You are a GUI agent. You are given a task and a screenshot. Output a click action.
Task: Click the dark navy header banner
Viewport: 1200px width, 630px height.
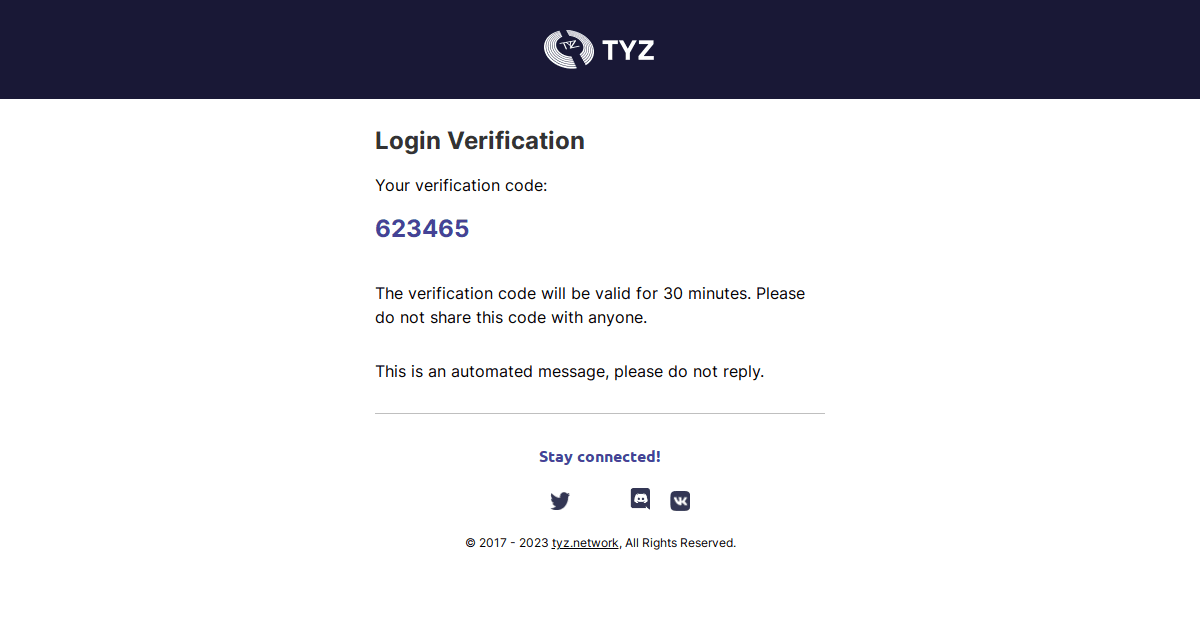point(600,49)
